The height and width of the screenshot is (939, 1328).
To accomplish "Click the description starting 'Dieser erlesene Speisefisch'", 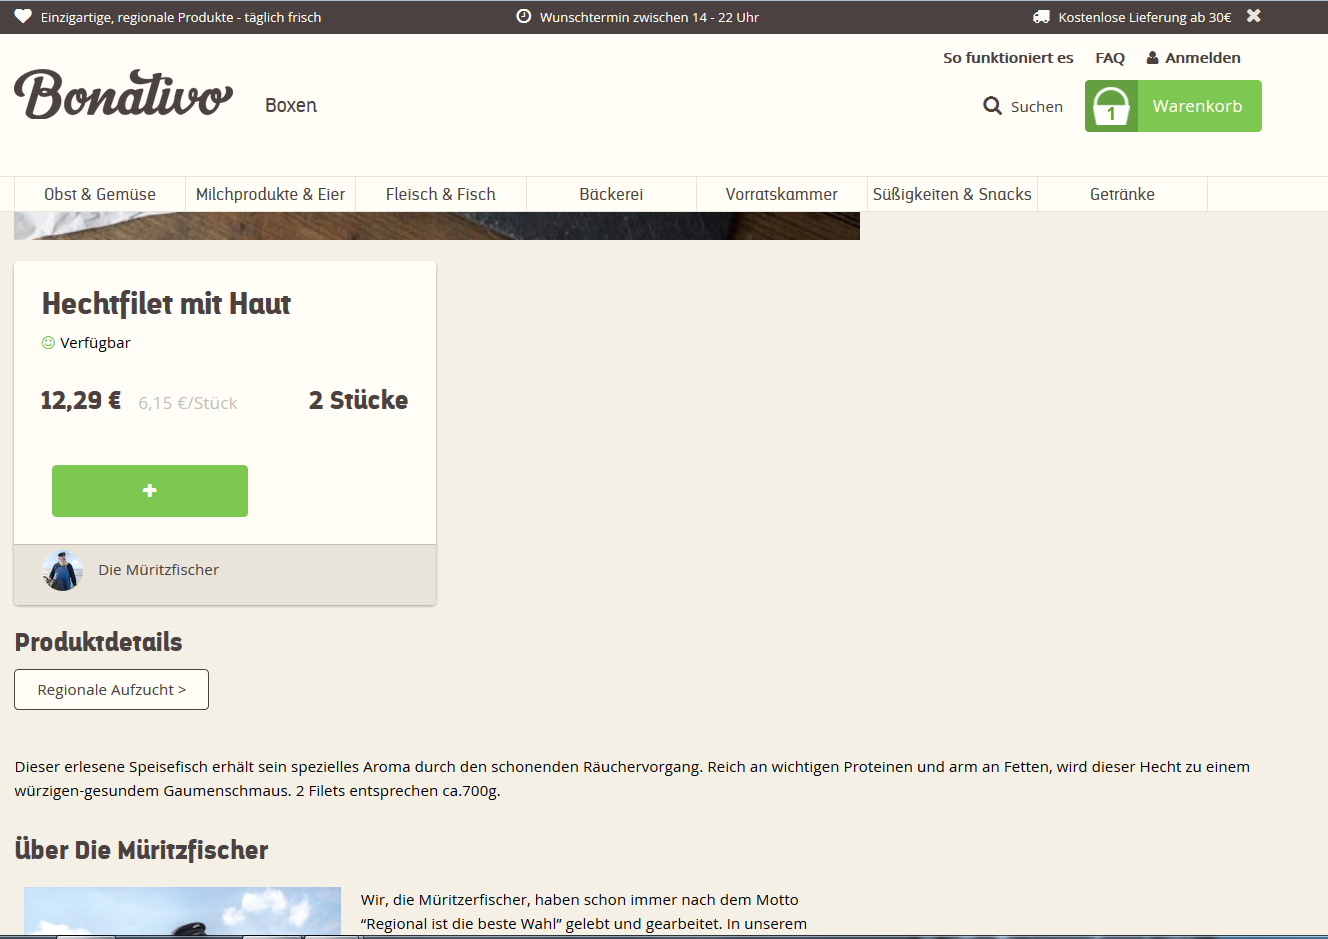I will click(632, 779).
